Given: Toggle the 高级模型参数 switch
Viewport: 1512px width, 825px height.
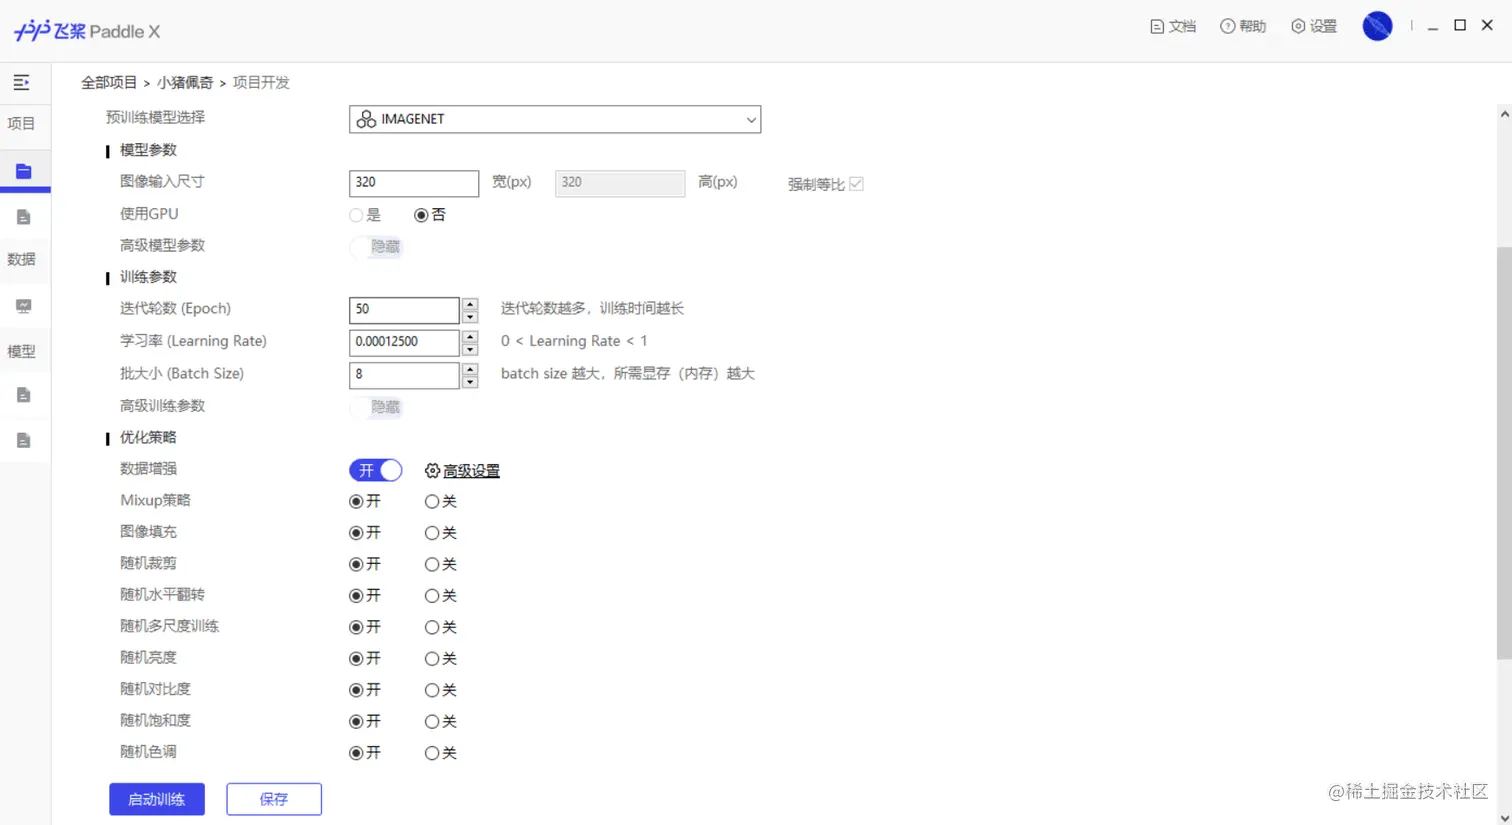Looking at the screenshot, I should point(376,247).
